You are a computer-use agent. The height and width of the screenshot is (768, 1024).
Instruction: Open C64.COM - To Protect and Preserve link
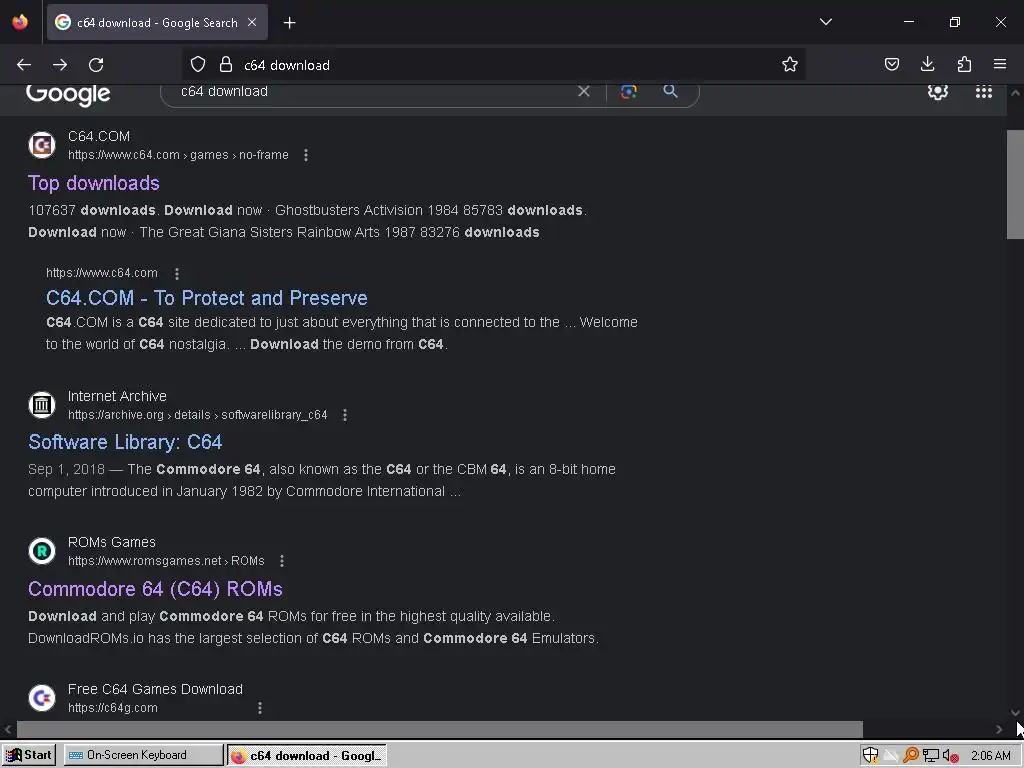206,298
